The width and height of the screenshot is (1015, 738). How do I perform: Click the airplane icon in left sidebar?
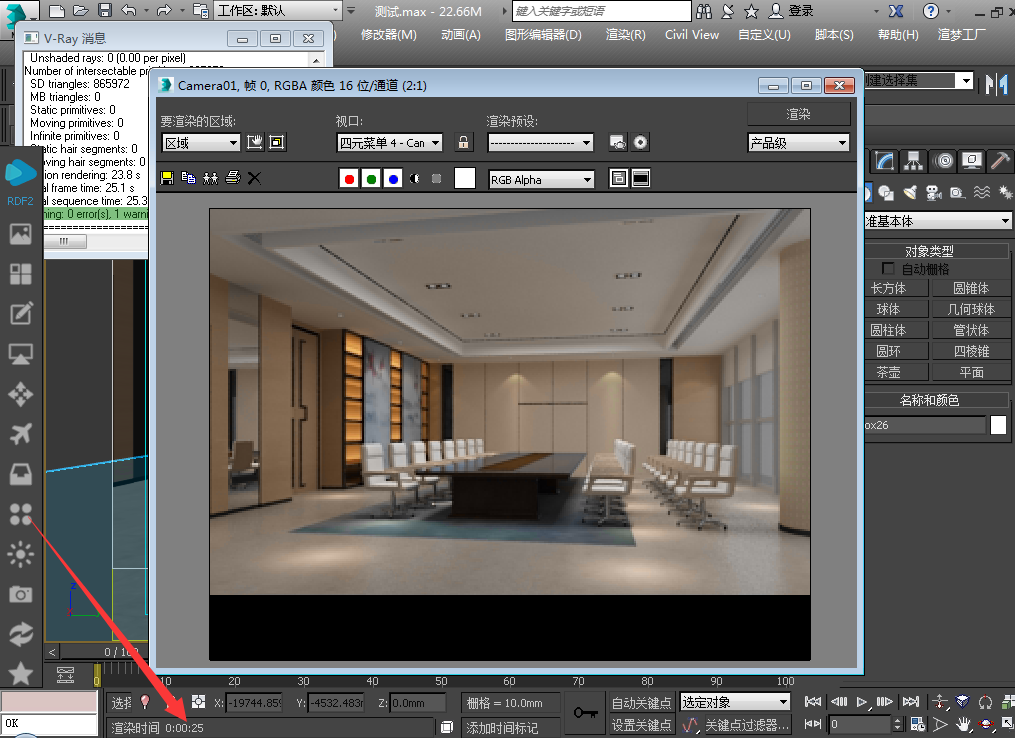click(x=20, y=434)
